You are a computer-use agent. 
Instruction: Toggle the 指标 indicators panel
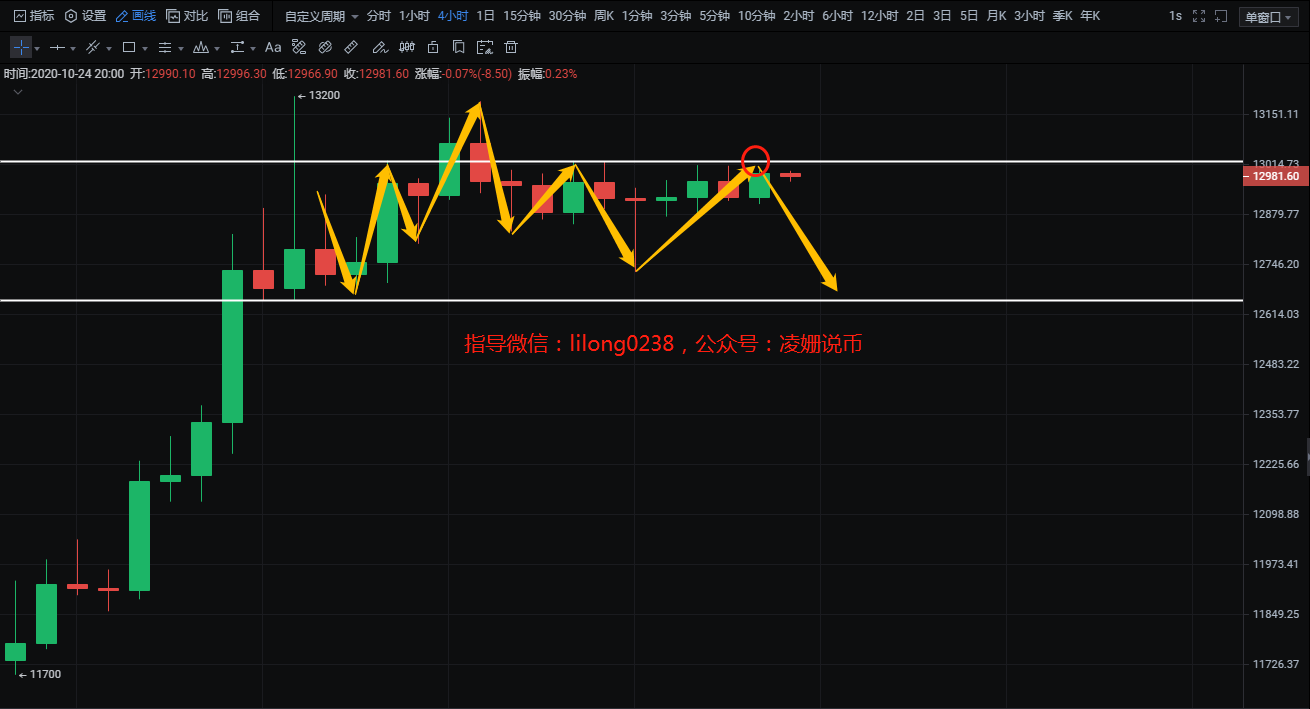point(33,16)
